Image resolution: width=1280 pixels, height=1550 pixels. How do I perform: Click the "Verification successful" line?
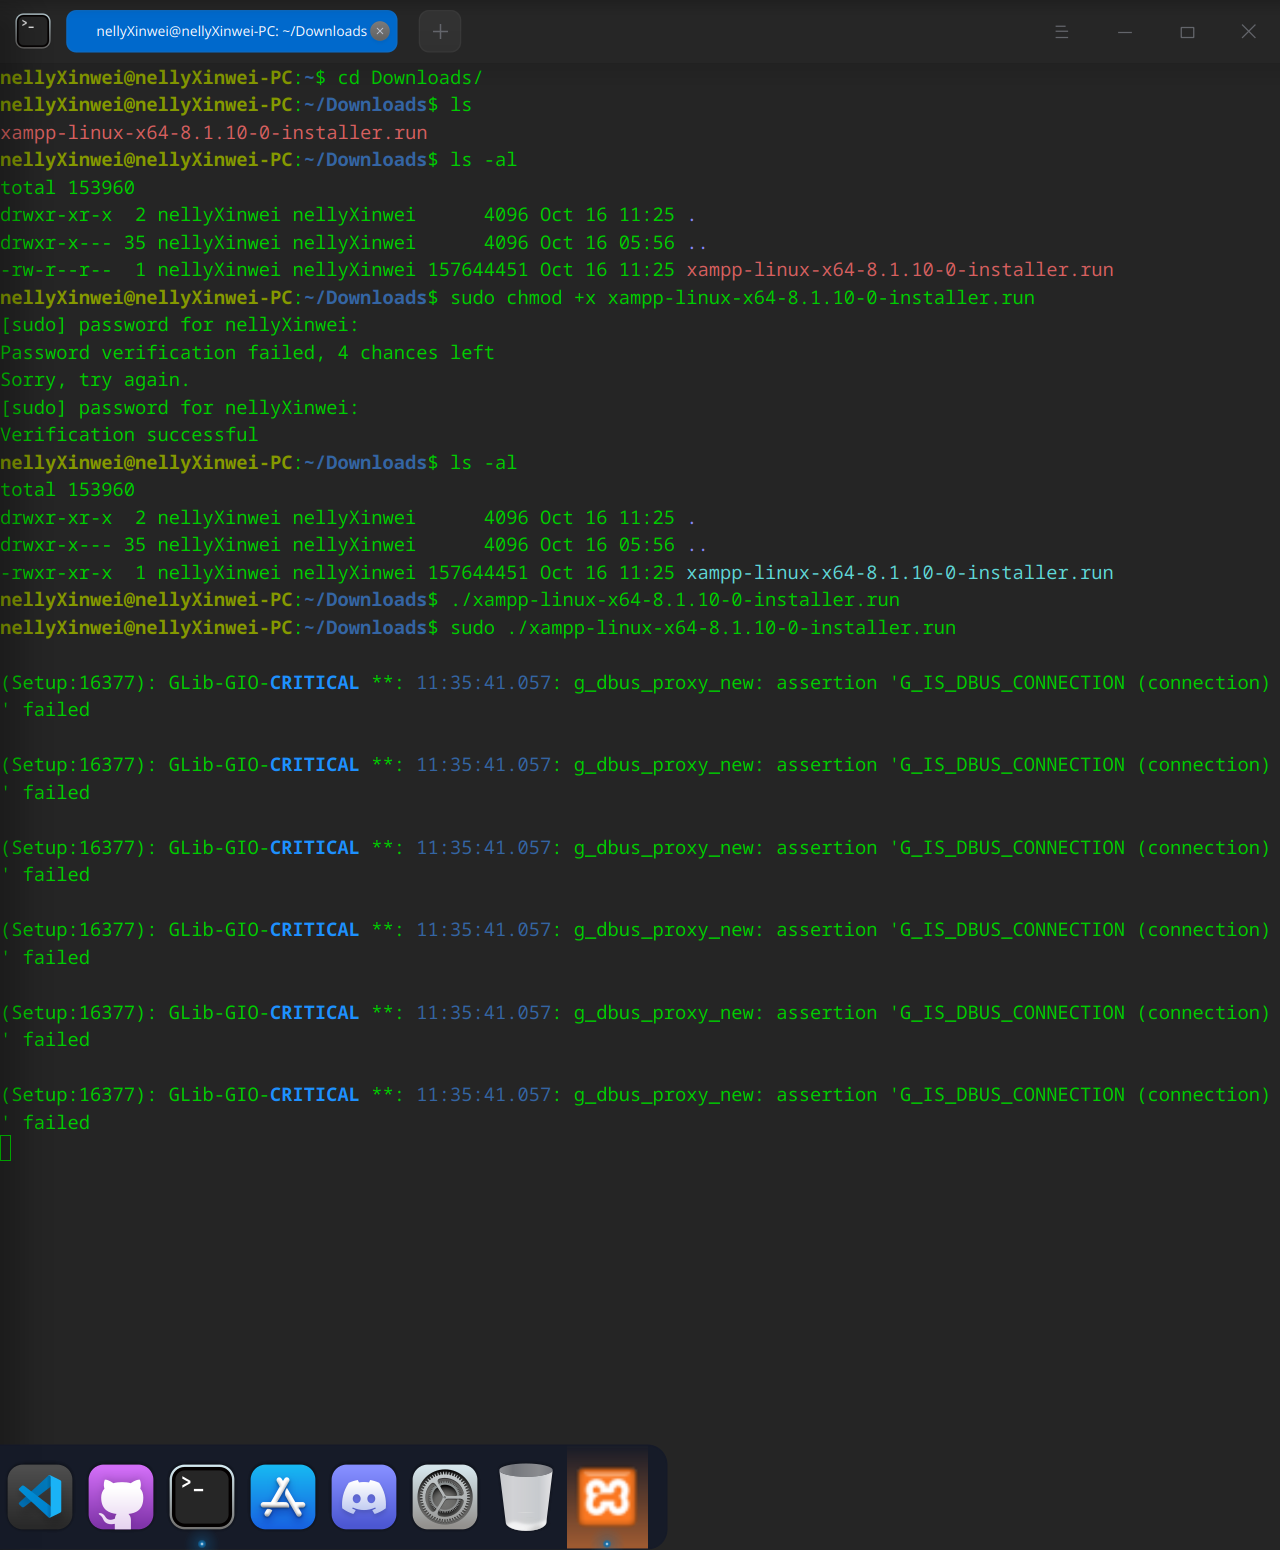[x=129, y=435]
